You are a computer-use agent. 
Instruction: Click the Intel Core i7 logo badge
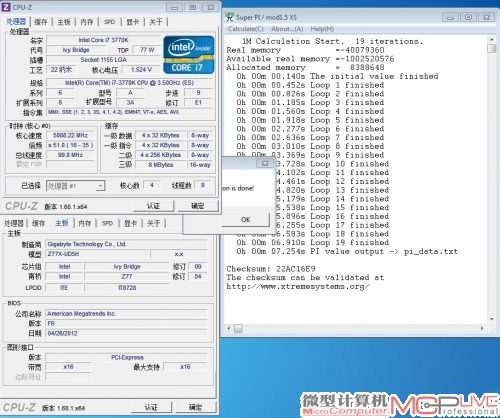click(x=189, y=55)
